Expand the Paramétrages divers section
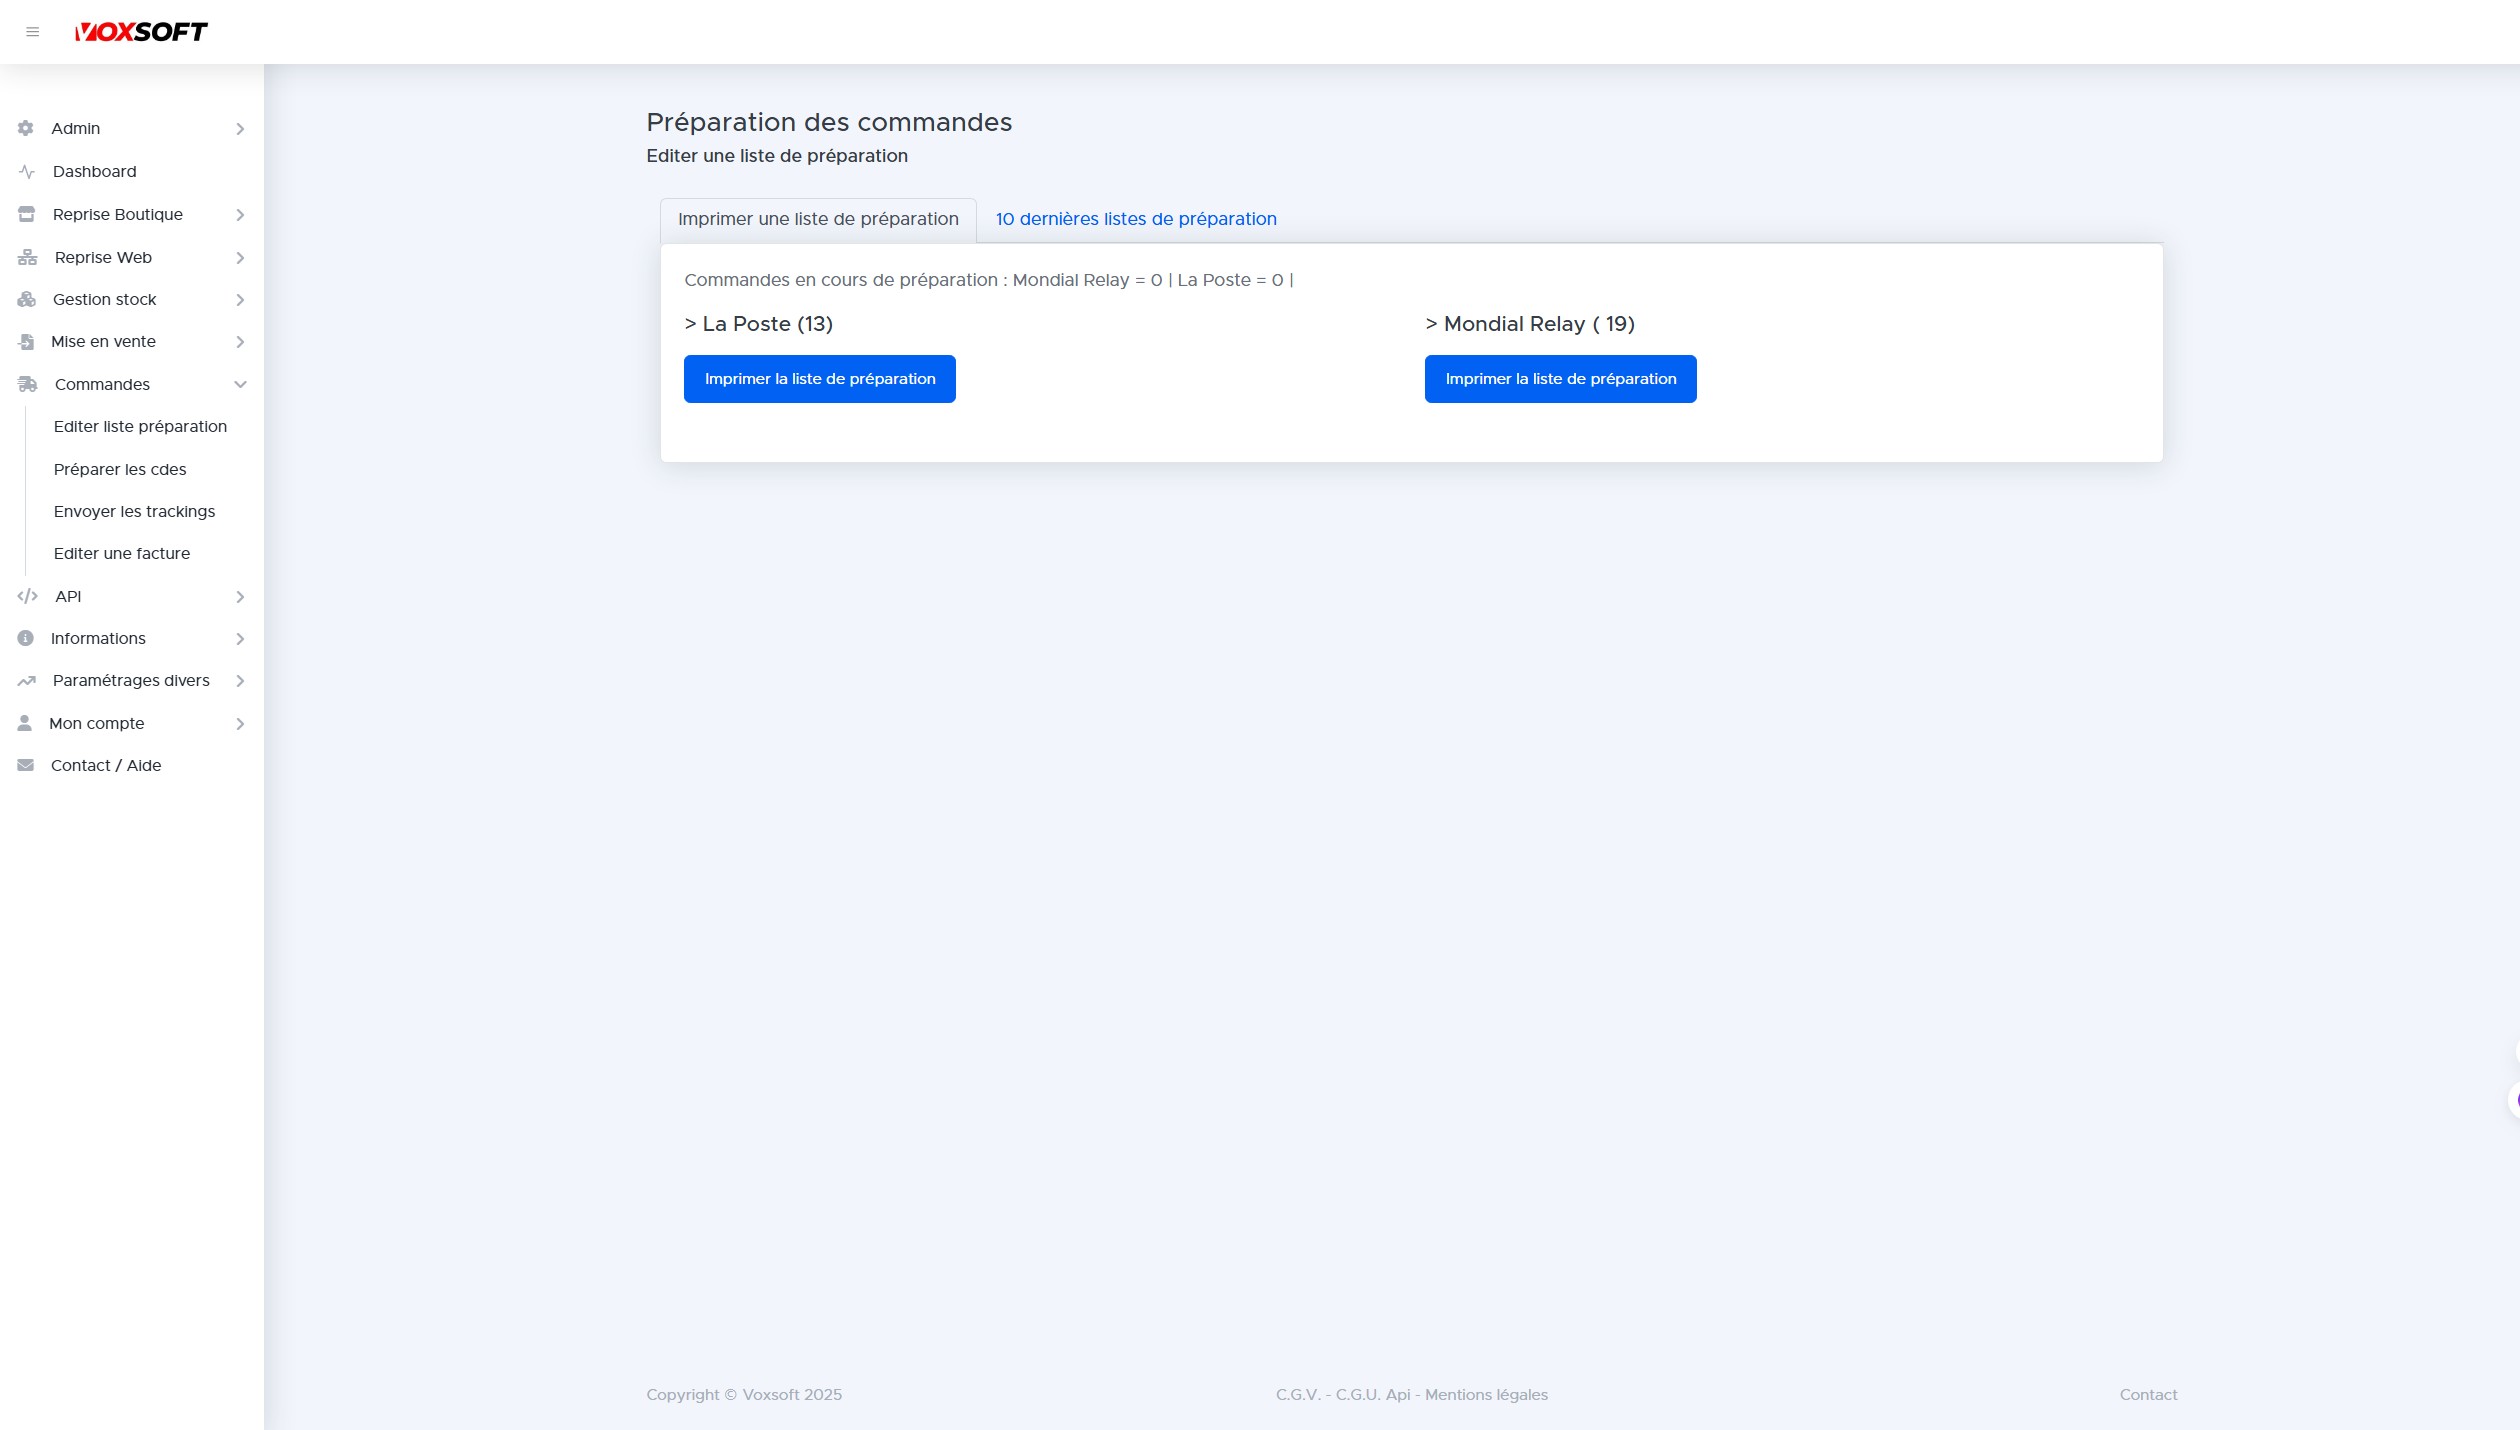Screen dimensions: 2520x1430 [x=130, y=680]
